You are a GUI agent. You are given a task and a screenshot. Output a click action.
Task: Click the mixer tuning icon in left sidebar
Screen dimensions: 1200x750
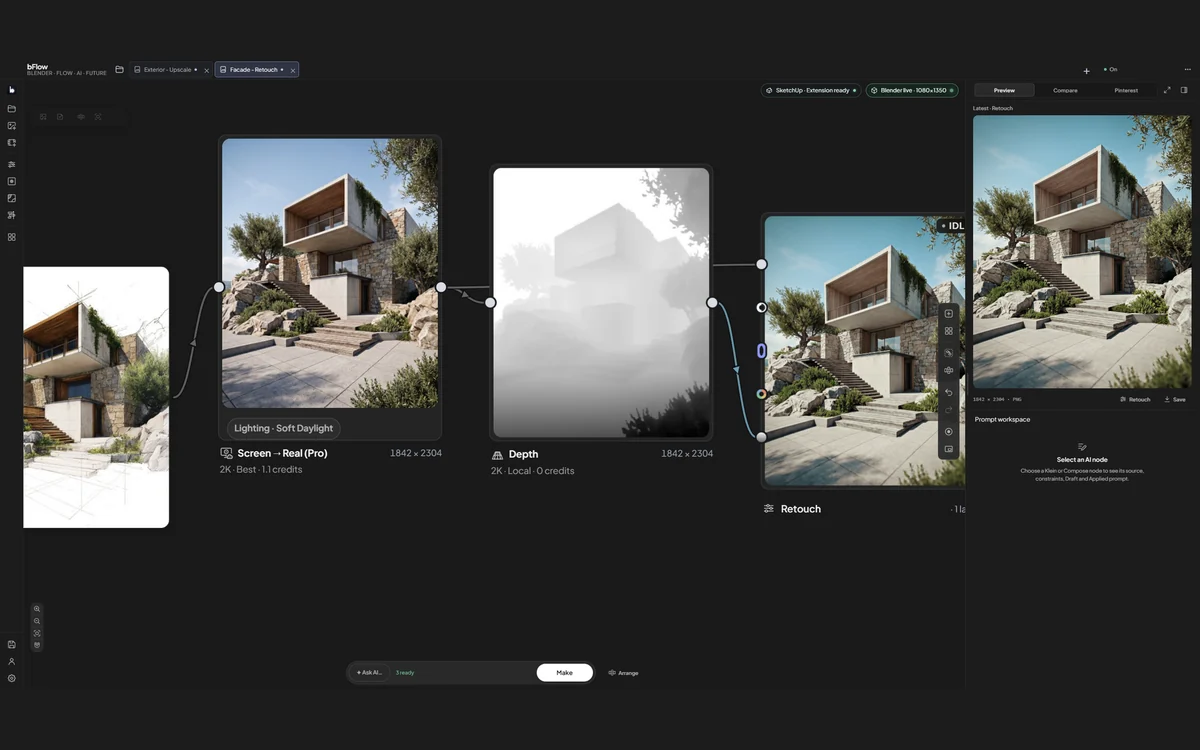point(12,215)
